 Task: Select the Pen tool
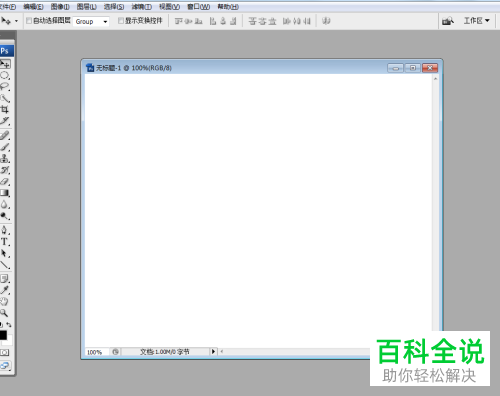coord(5,230)
